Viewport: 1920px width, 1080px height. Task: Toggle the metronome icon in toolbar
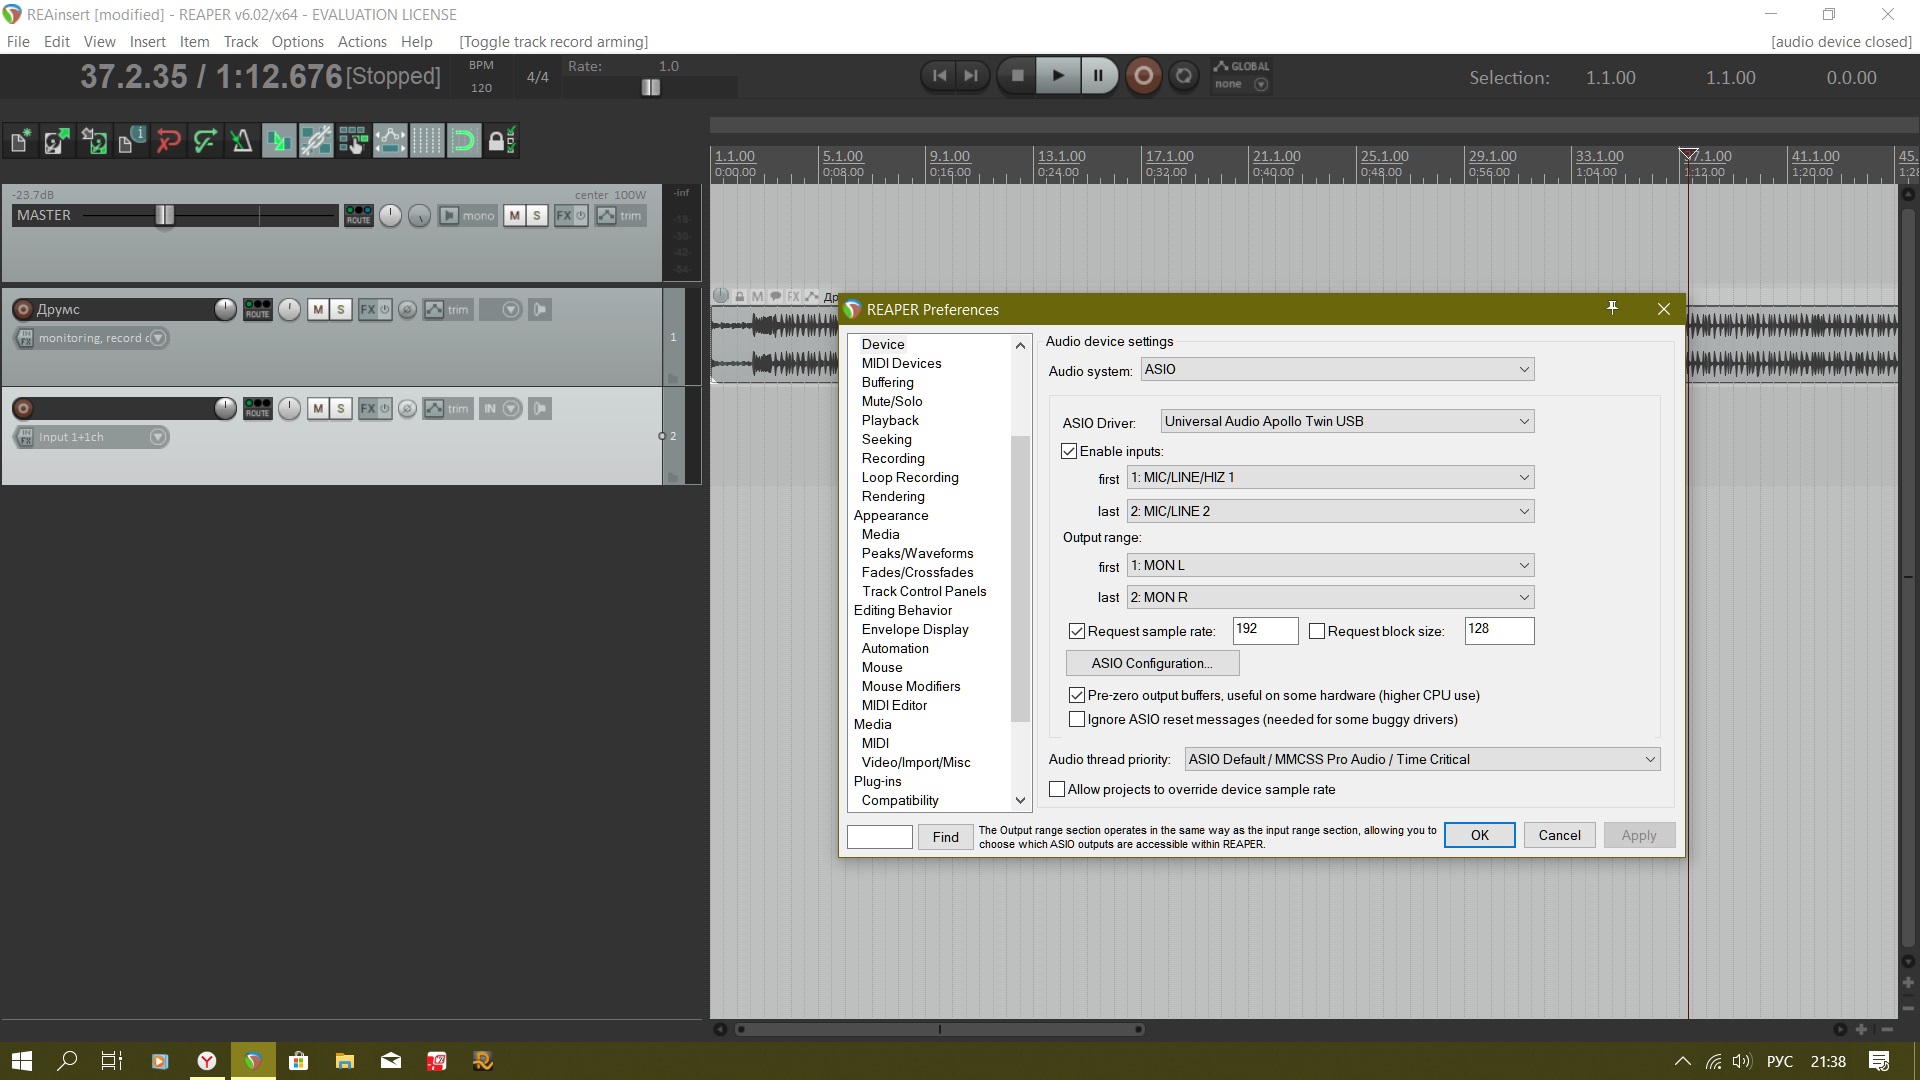tap(241, 141)
